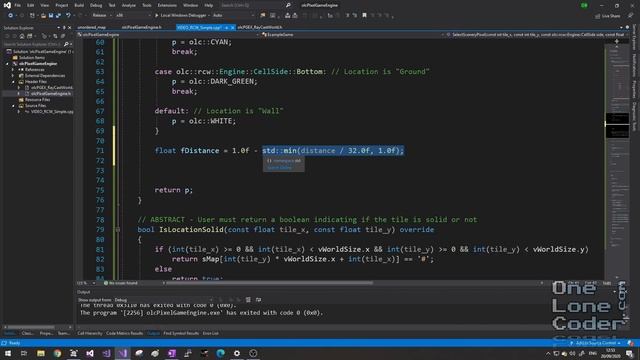Toggle auto-hide pin on Solution Explorer
The image size is (640, 360).
[64, 28]
